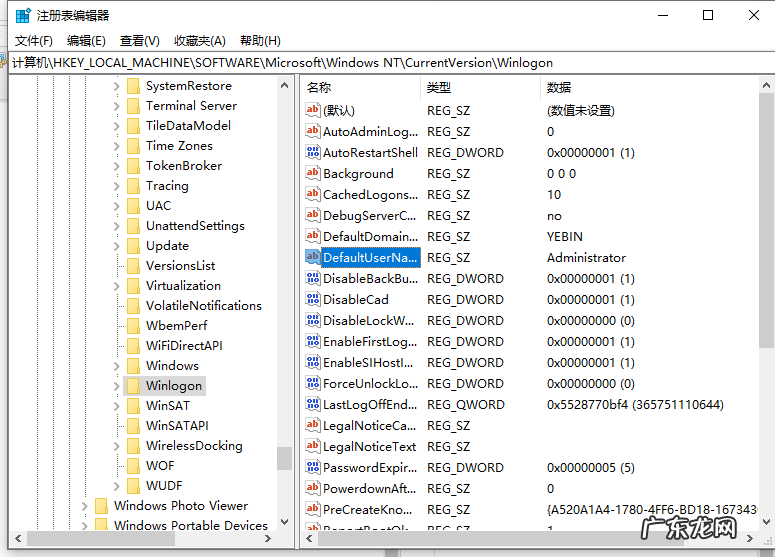Click the Registry Editor icon in title bar
The image size is (775, 557).
[23, 15]
